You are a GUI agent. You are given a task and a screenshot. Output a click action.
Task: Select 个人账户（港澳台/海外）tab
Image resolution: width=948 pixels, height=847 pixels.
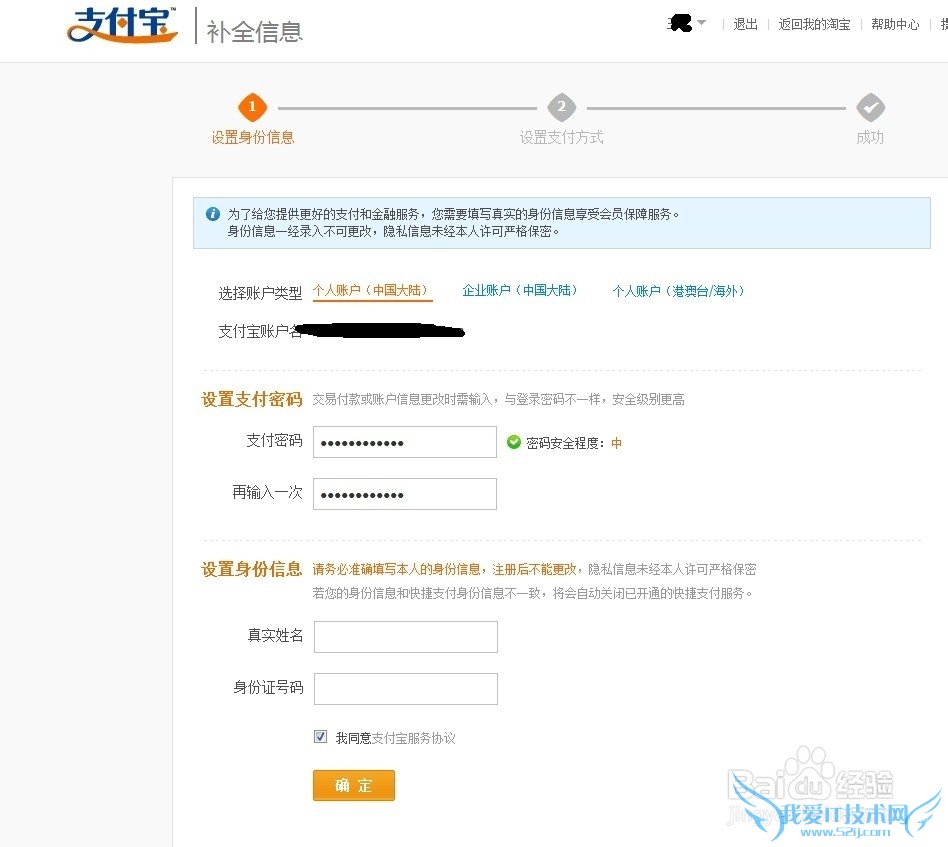(x=678, y=291)
